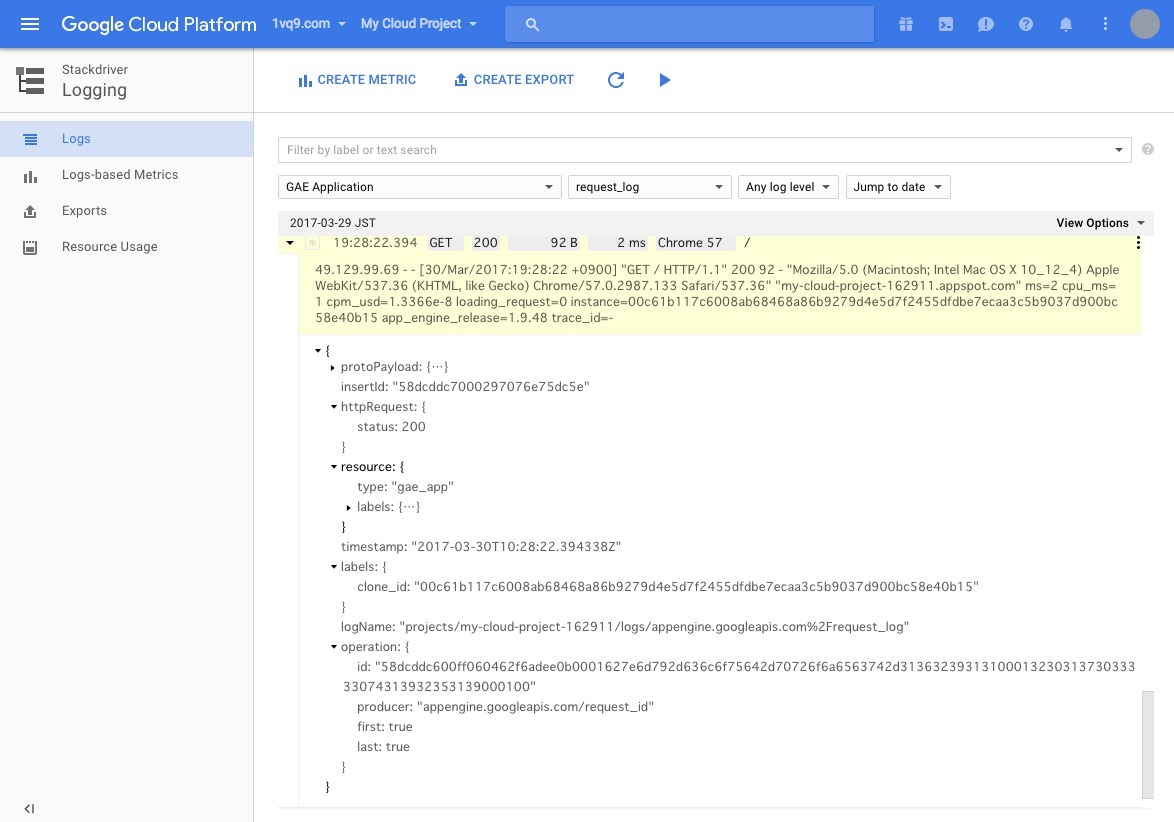Open the filter field dropdown arrow
1174x822 pixels.
pyautogui.click(x=1119, y=150)
